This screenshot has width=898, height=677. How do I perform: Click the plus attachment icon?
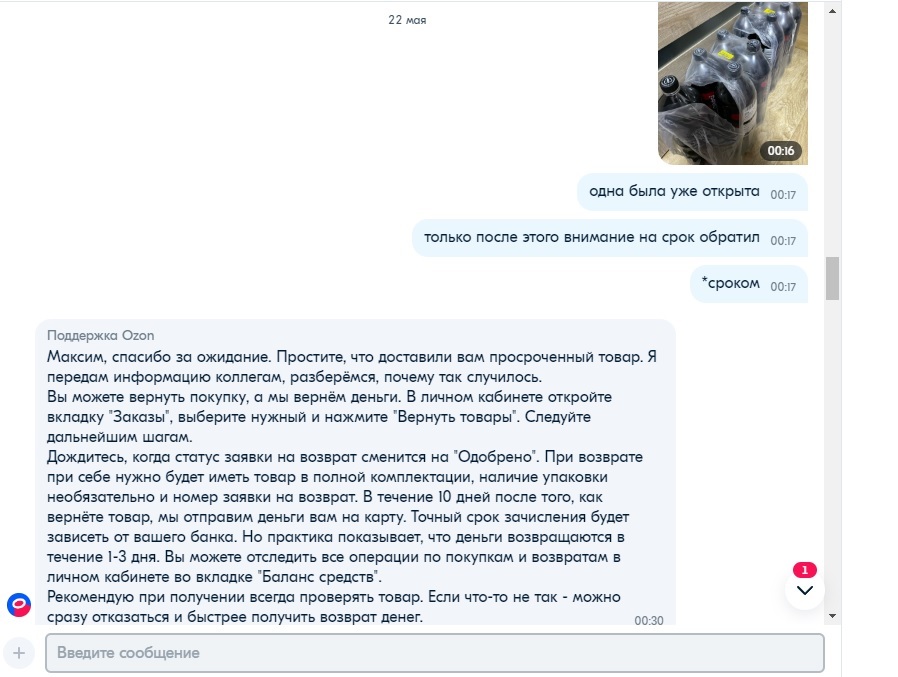pos(19,652)
